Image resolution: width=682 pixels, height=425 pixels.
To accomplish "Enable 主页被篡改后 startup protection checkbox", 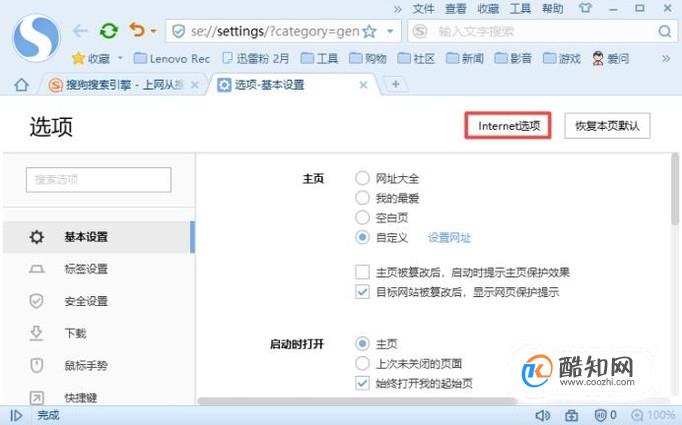I will pyautogui.click(x=362, y=272).
